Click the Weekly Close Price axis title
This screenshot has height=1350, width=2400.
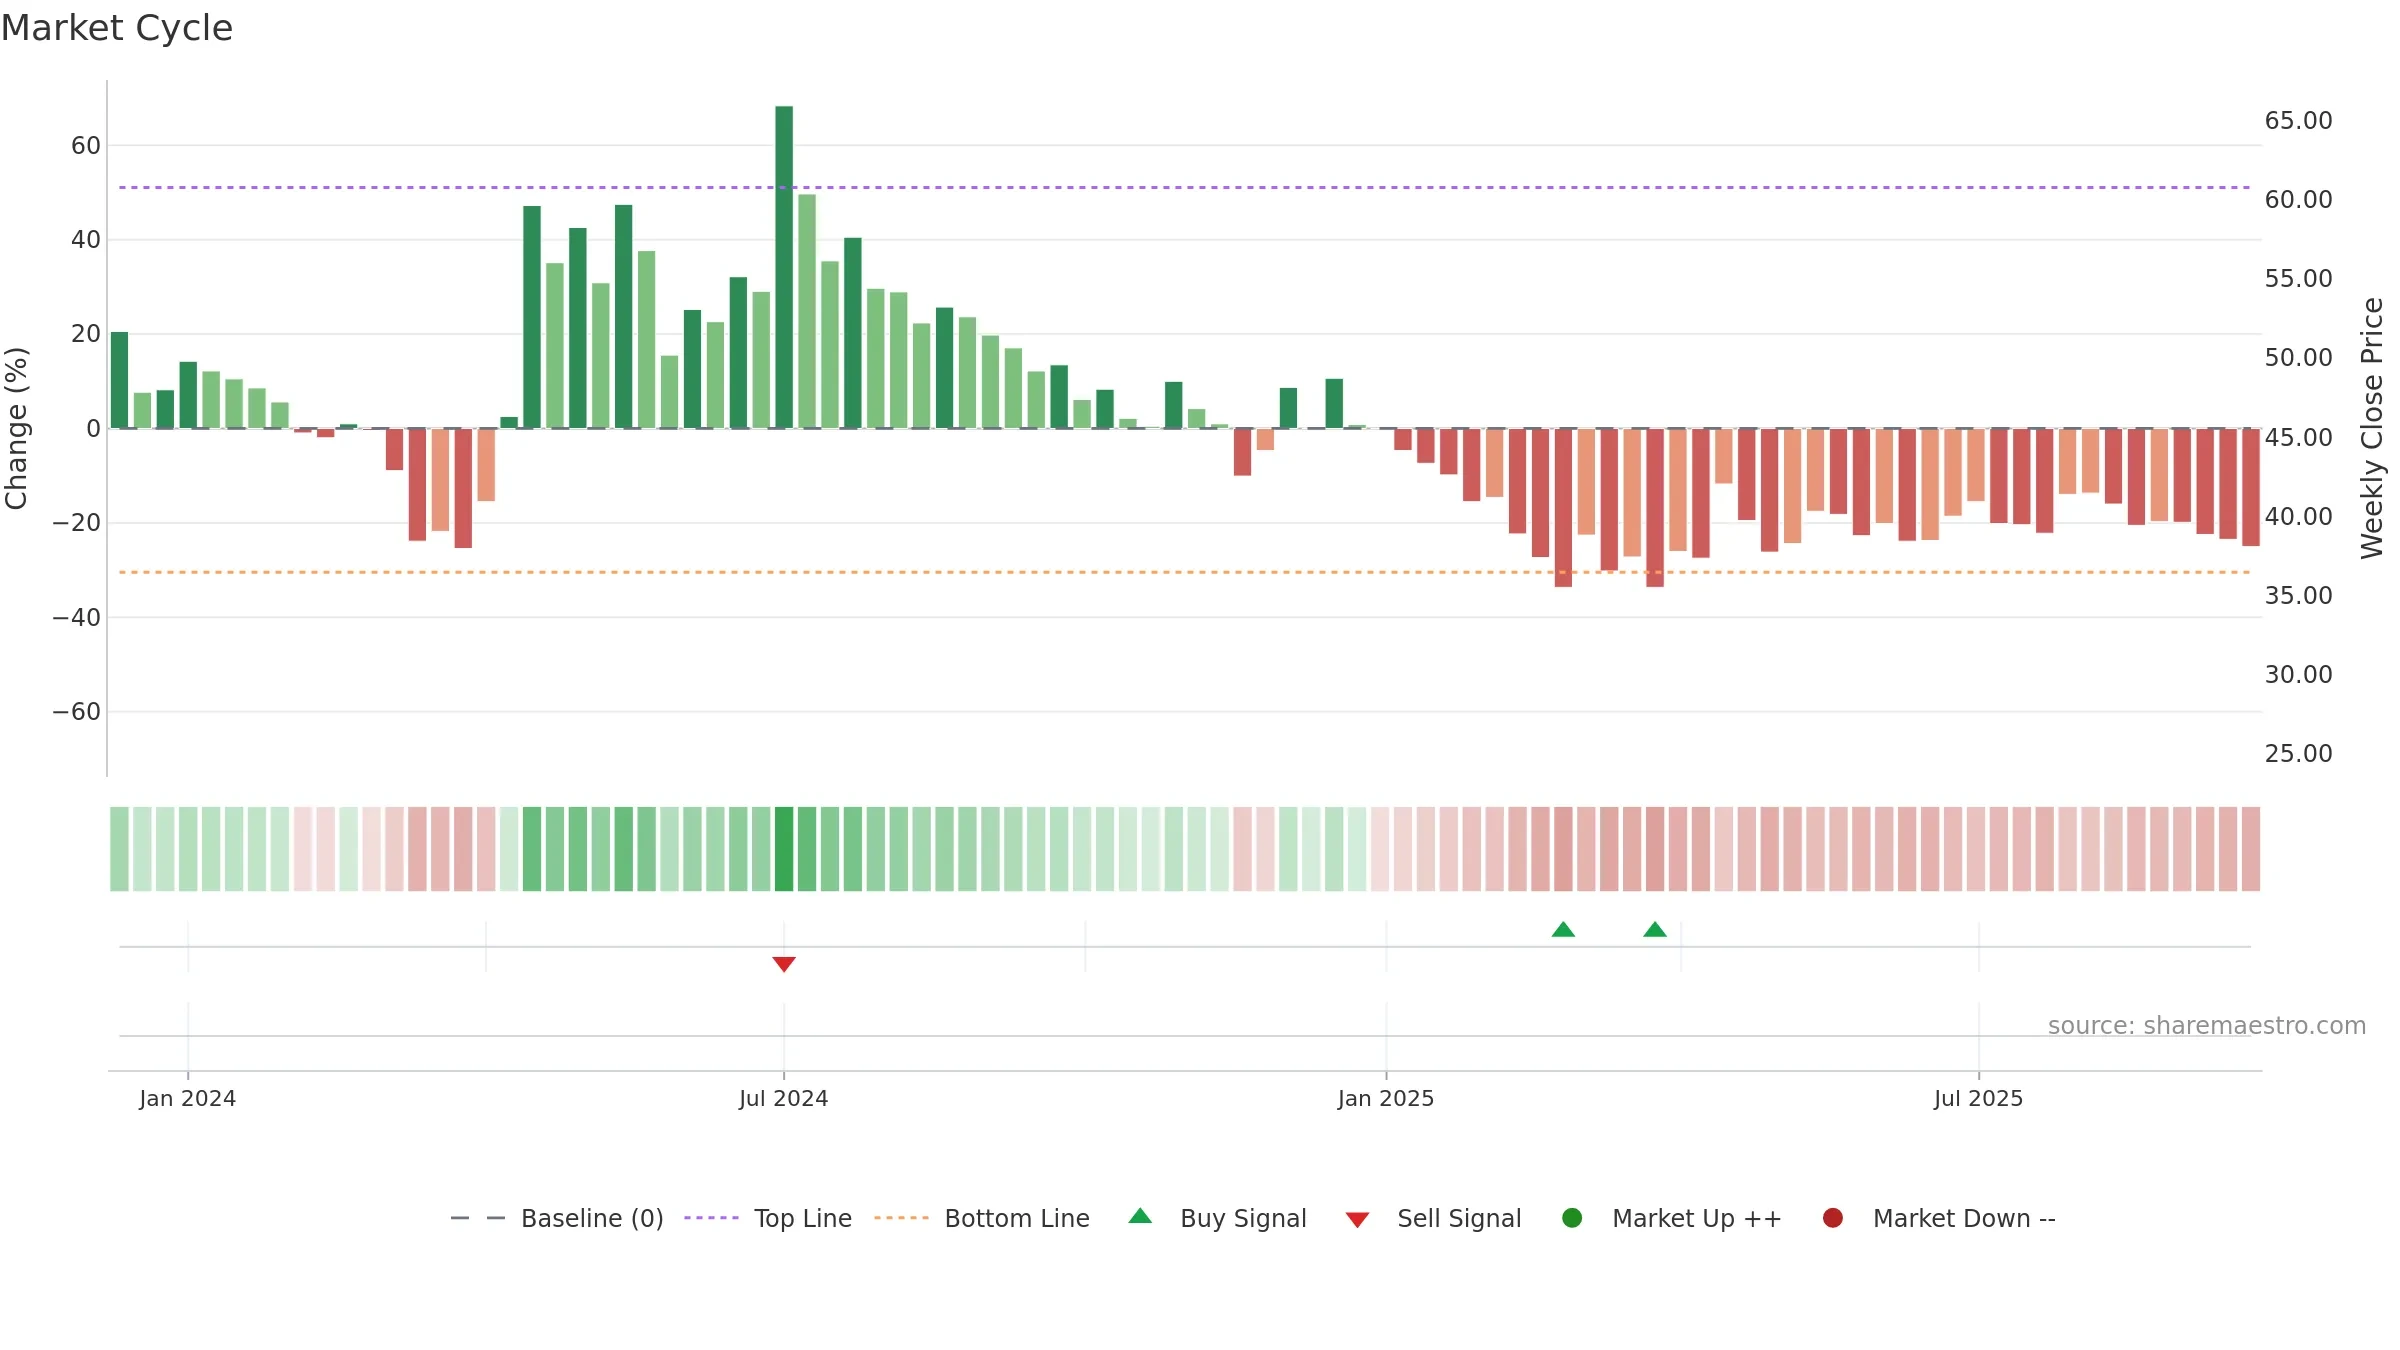point(2372,428)
